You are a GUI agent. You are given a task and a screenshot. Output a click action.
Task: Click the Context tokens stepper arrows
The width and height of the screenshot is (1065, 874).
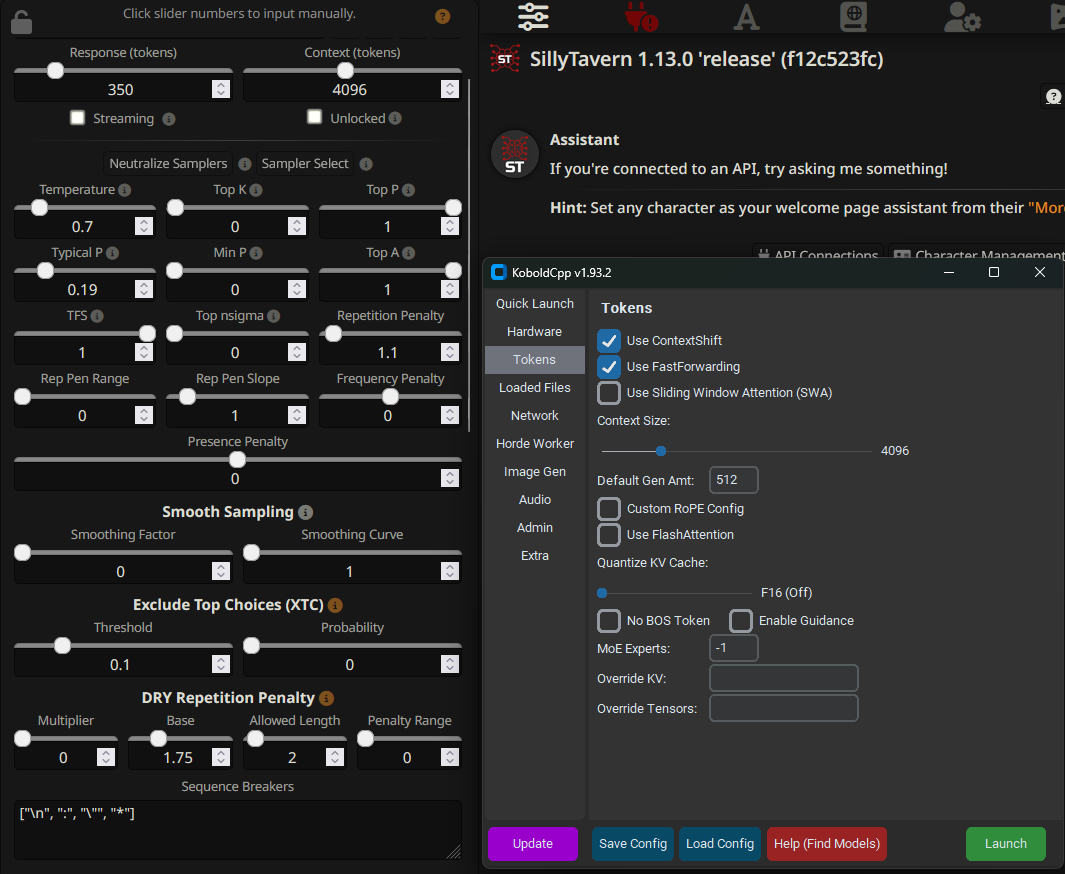coord(450,90)
